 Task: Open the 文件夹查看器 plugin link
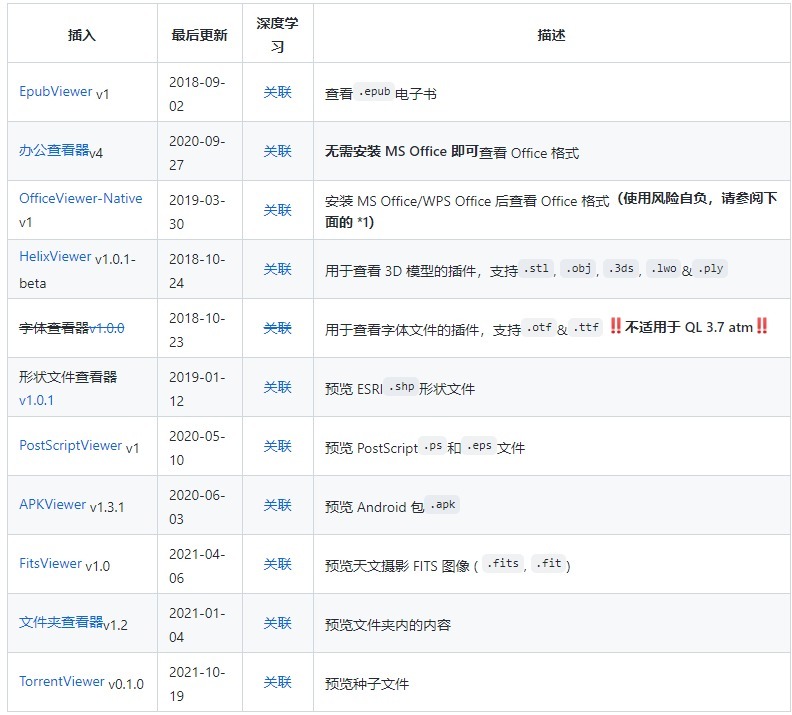click(61, 622)
